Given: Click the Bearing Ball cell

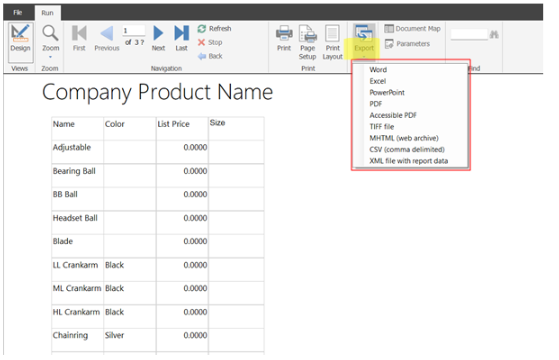Looking at the screenshot, I should tap(77, 176).
